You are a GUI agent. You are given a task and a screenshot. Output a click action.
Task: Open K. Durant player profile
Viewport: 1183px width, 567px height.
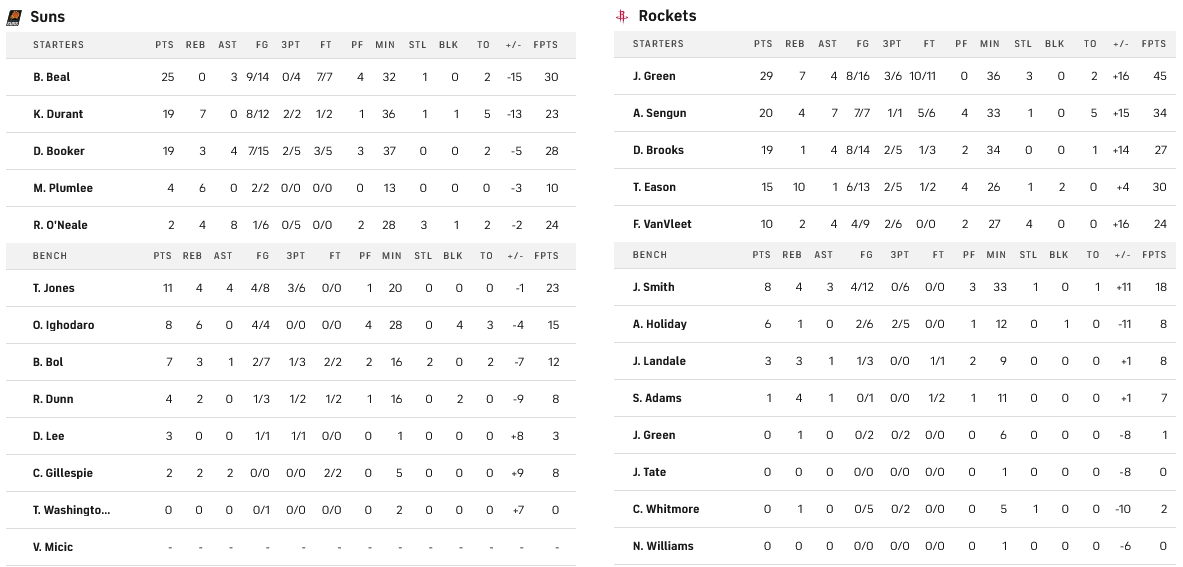click(x=58, y=114)
